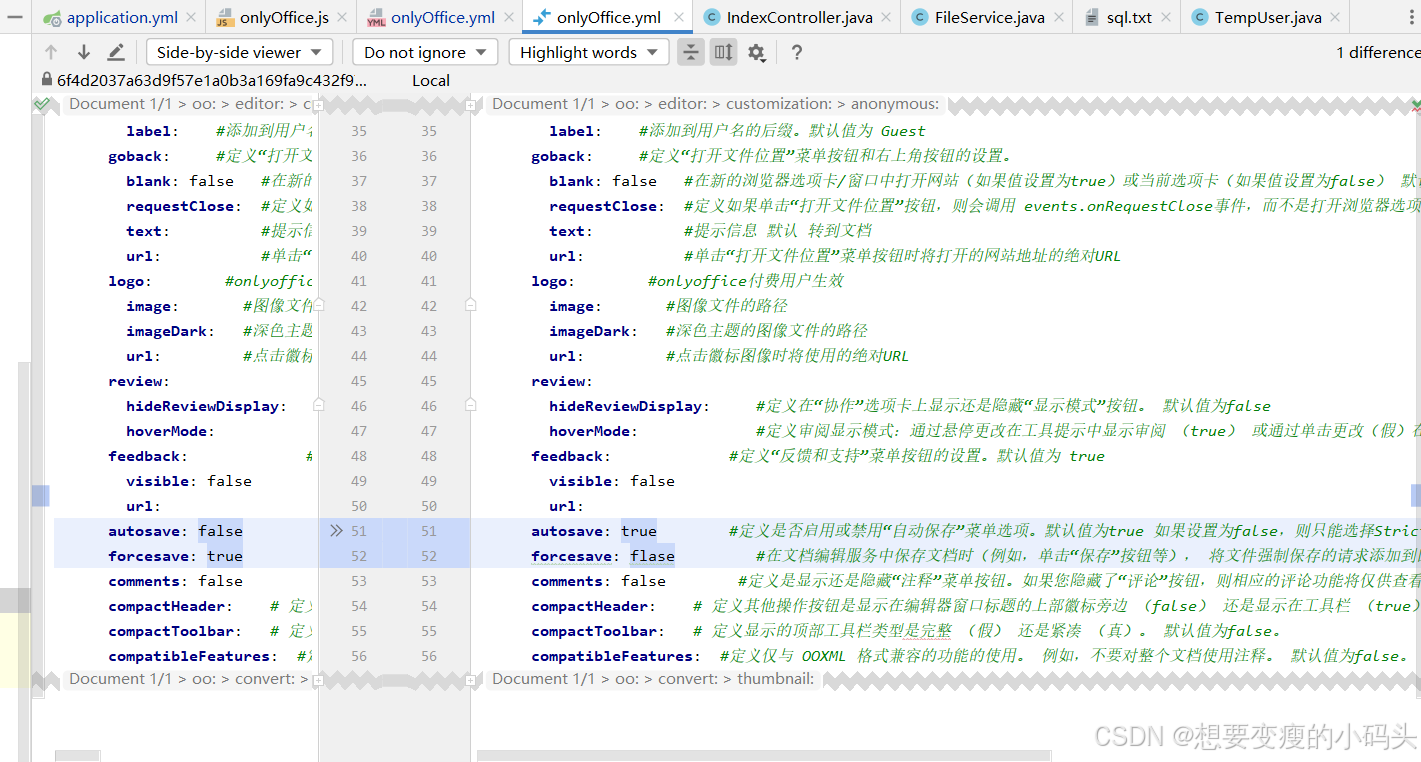The width and height of the screenshot is (1421, 762).
Task: Click the chevron marker at line 51
Action: (339, 530)
